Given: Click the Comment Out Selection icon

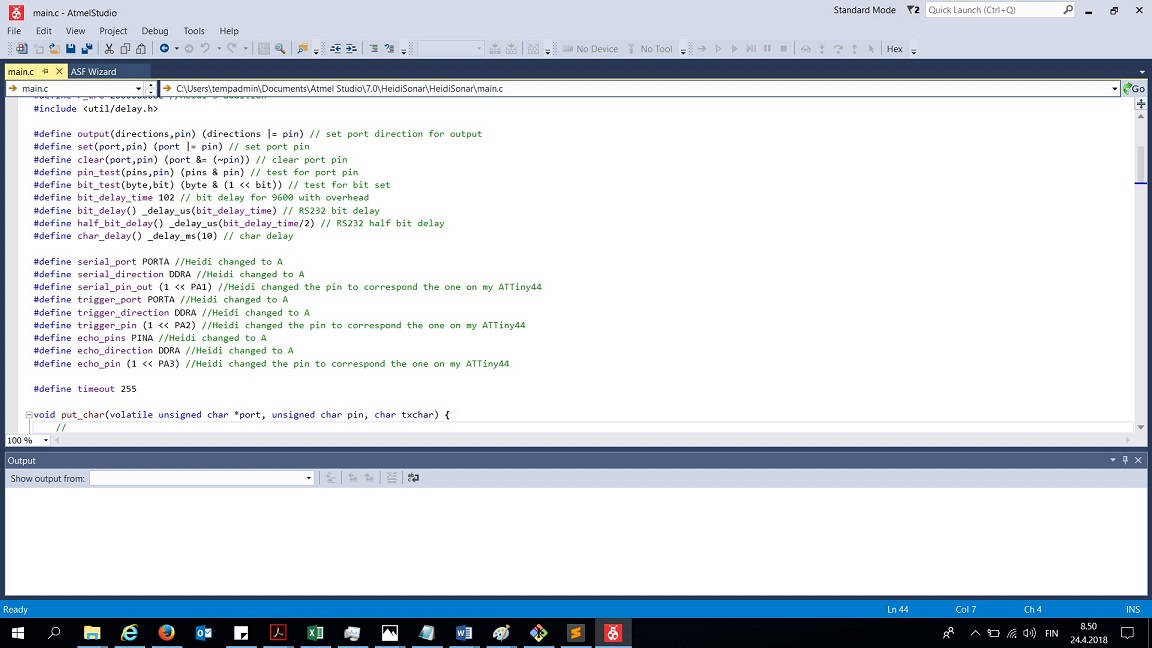Looking at the screenshot, I should click(373, 48).
